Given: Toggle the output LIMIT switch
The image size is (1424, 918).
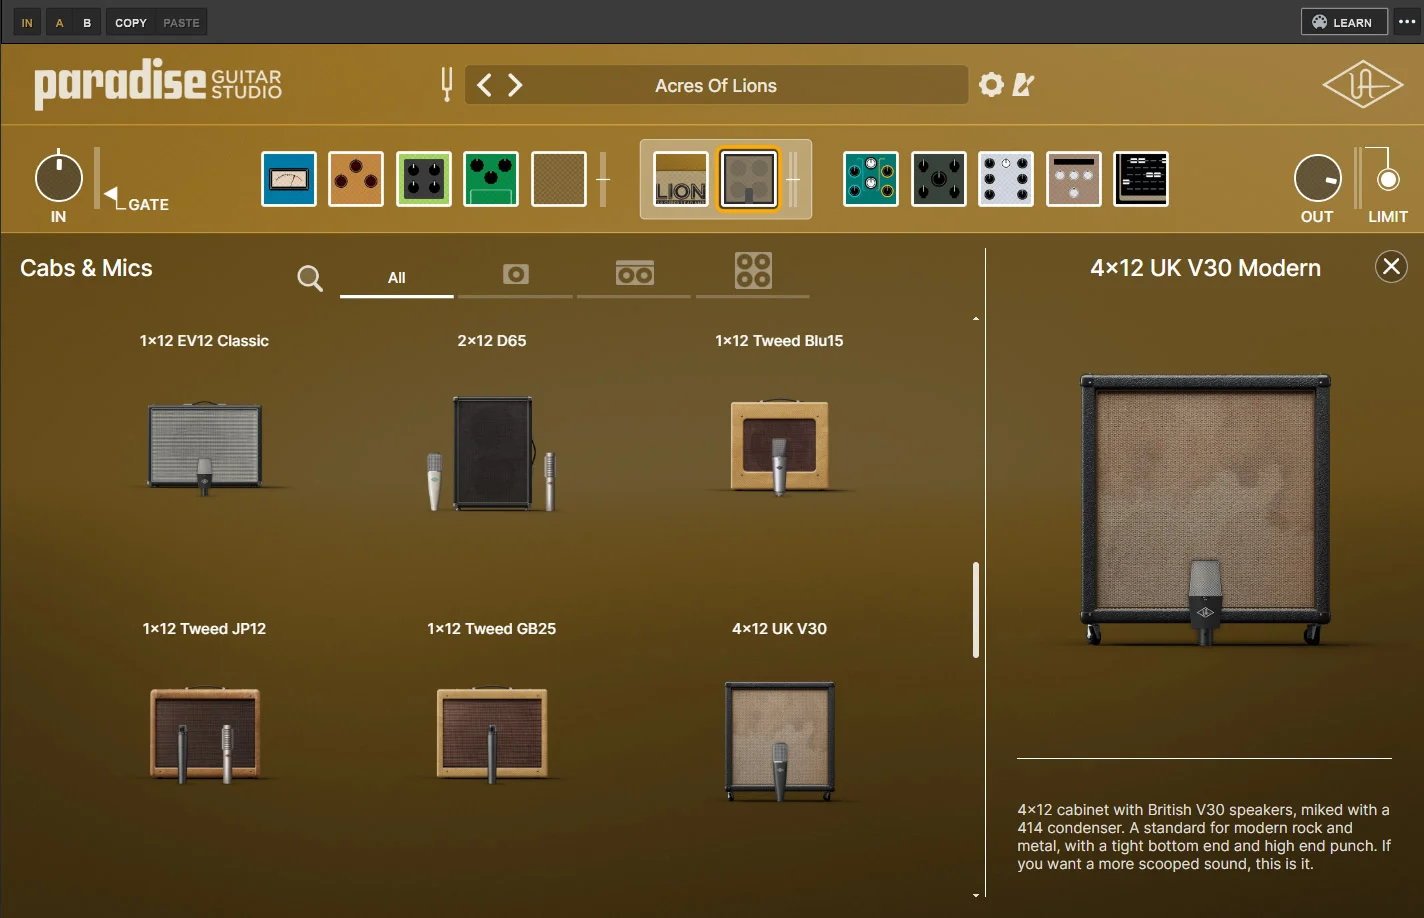Looking at the screenshot, I should pyautogui.click(x=1388, y=180).
